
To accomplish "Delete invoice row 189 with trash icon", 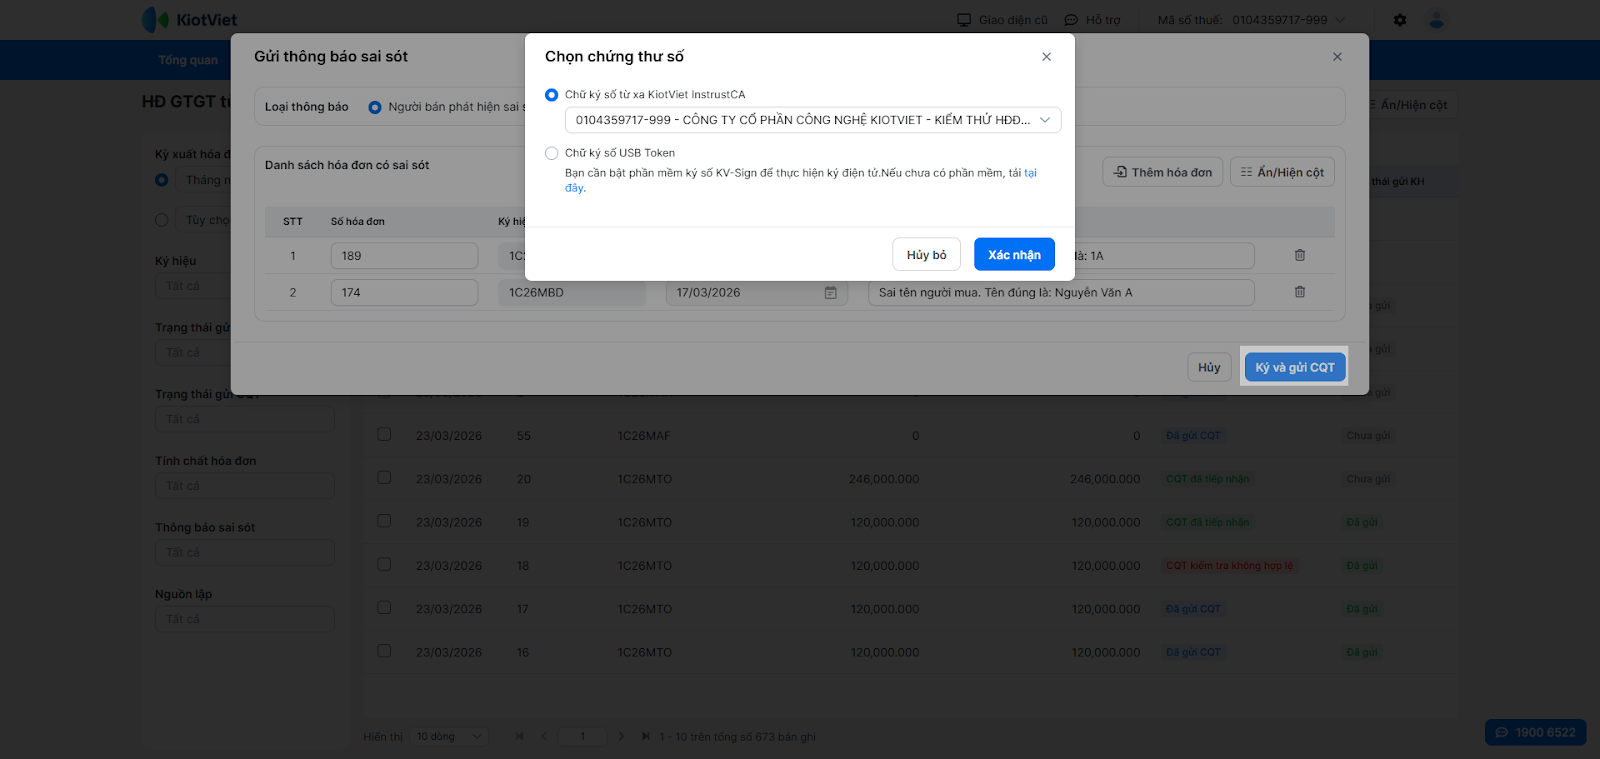I will pos(1300,255).
